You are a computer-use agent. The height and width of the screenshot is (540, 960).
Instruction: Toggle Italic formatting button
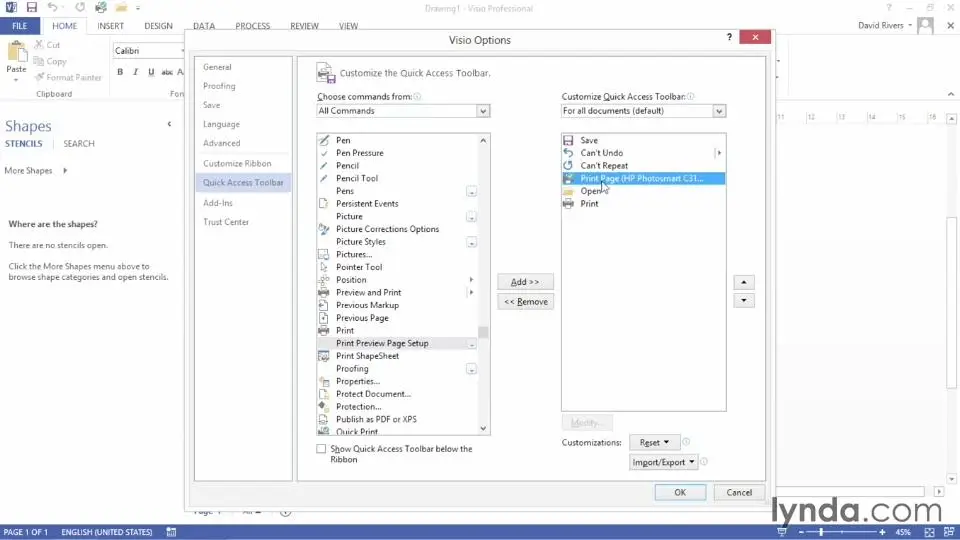click(135, 72)
